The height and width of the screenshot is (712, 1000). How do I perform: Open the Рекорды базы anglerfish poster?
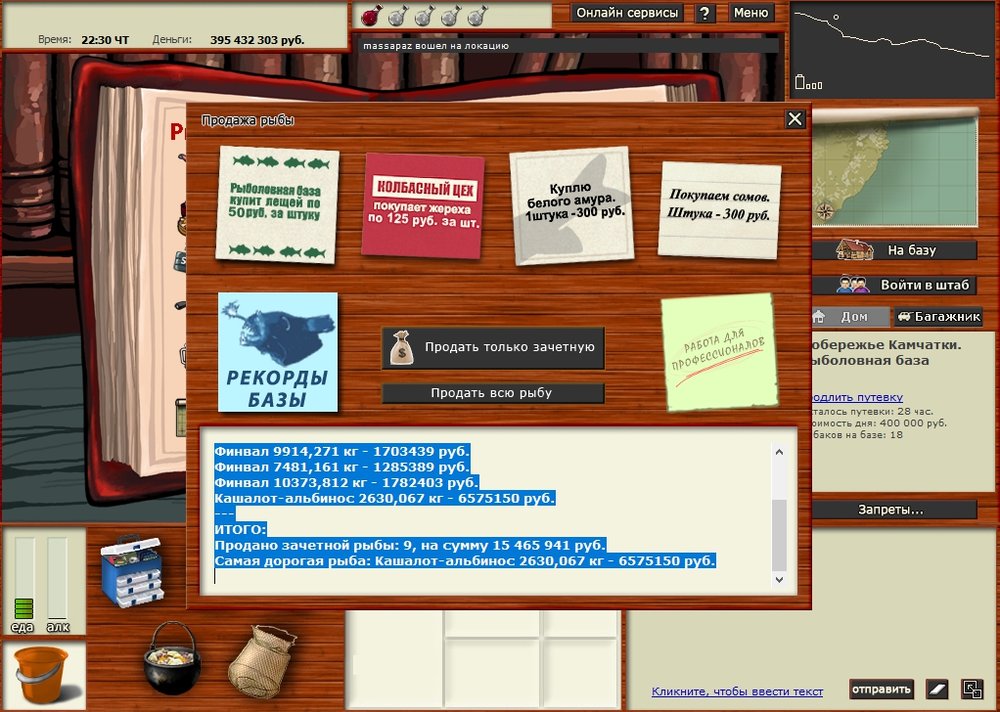coord(278,352)
